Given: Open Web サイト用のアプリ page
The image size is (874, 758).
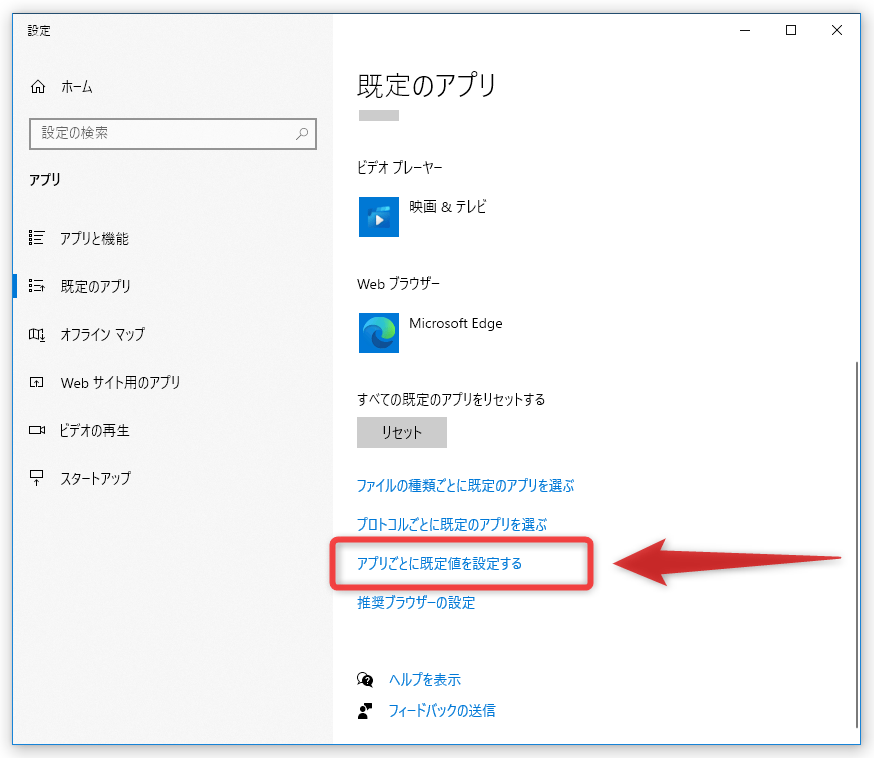Looking at the screenshot, I should coord(120,382).
